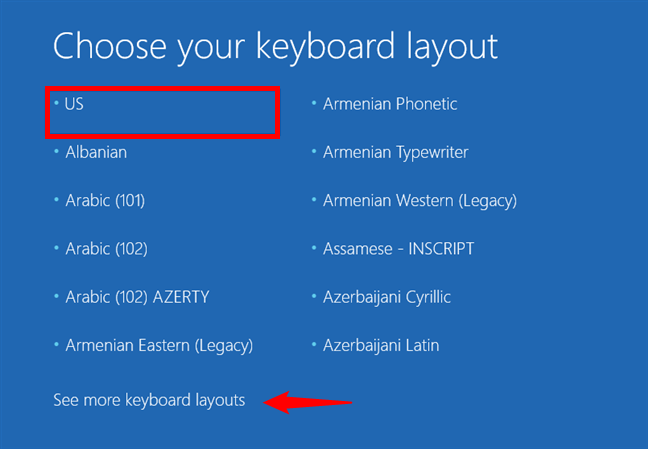Pick the Azerbaijani Latin layout

click(x=381, y=346)
